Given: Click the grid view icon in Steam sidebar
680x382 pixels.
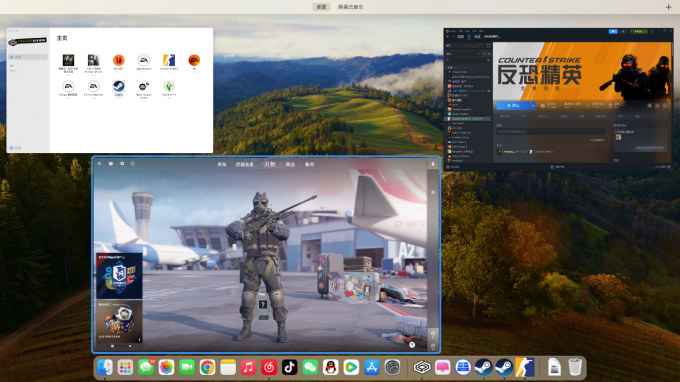Looking at the screenshot, I should click(488, 45).
